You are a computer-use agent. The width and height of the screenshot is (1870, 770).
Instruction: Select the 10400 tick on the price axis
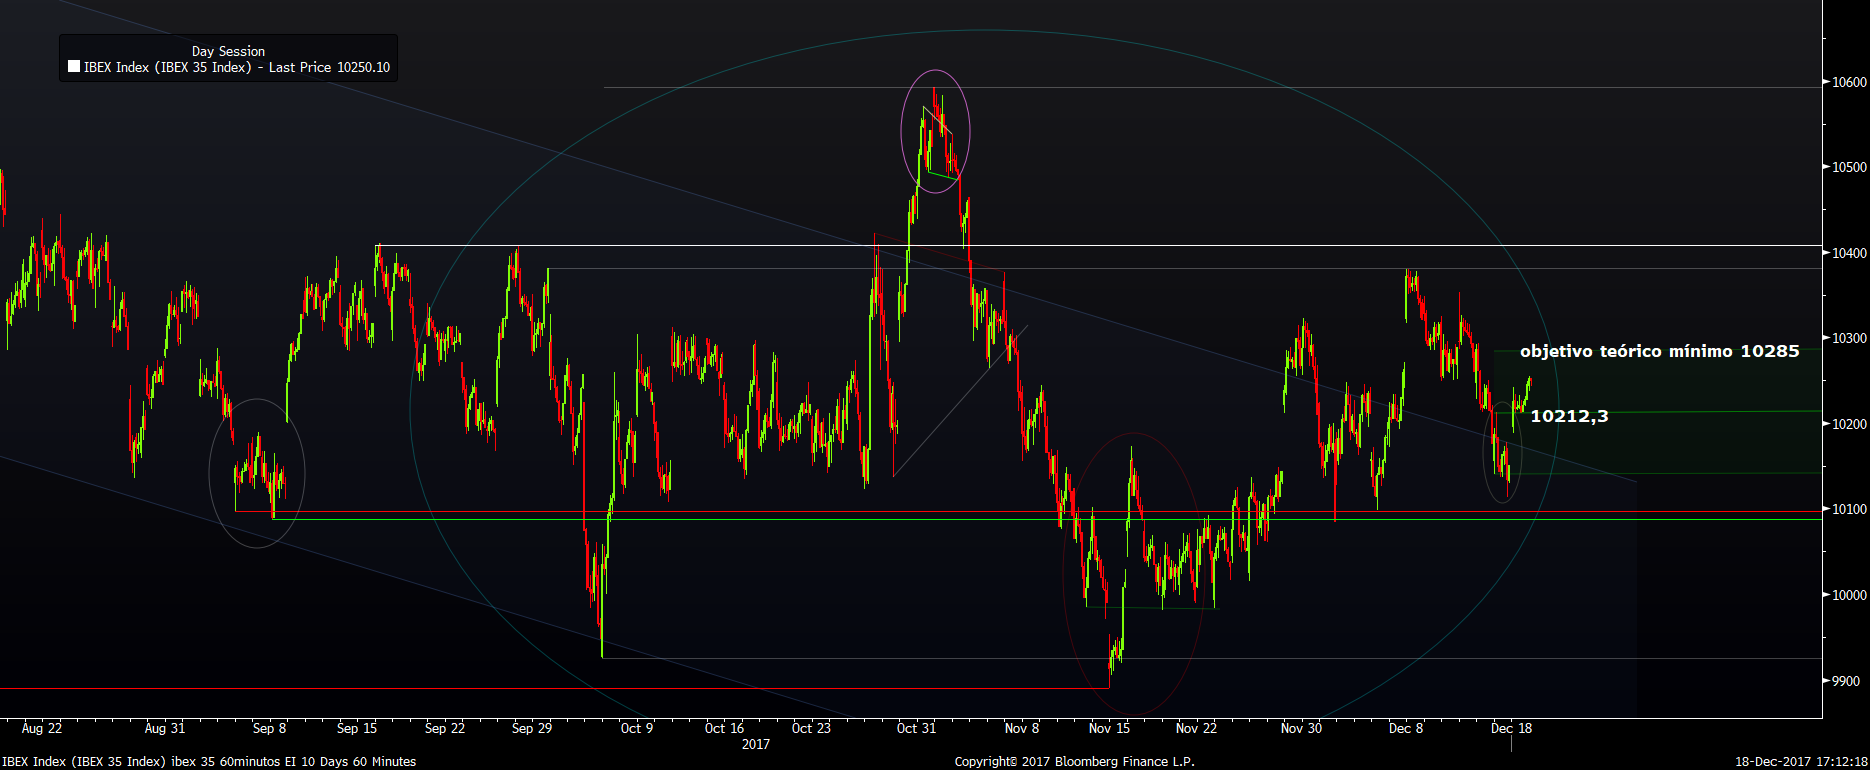(1849, 253)
